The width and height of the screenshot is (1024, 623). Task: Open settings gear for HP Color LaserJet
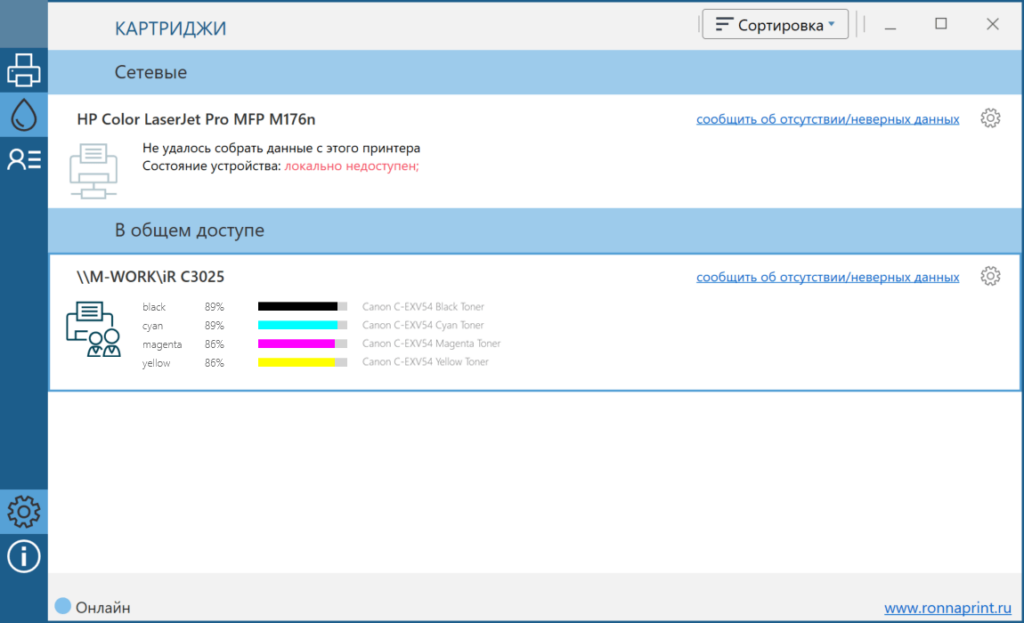pos(990,119)
